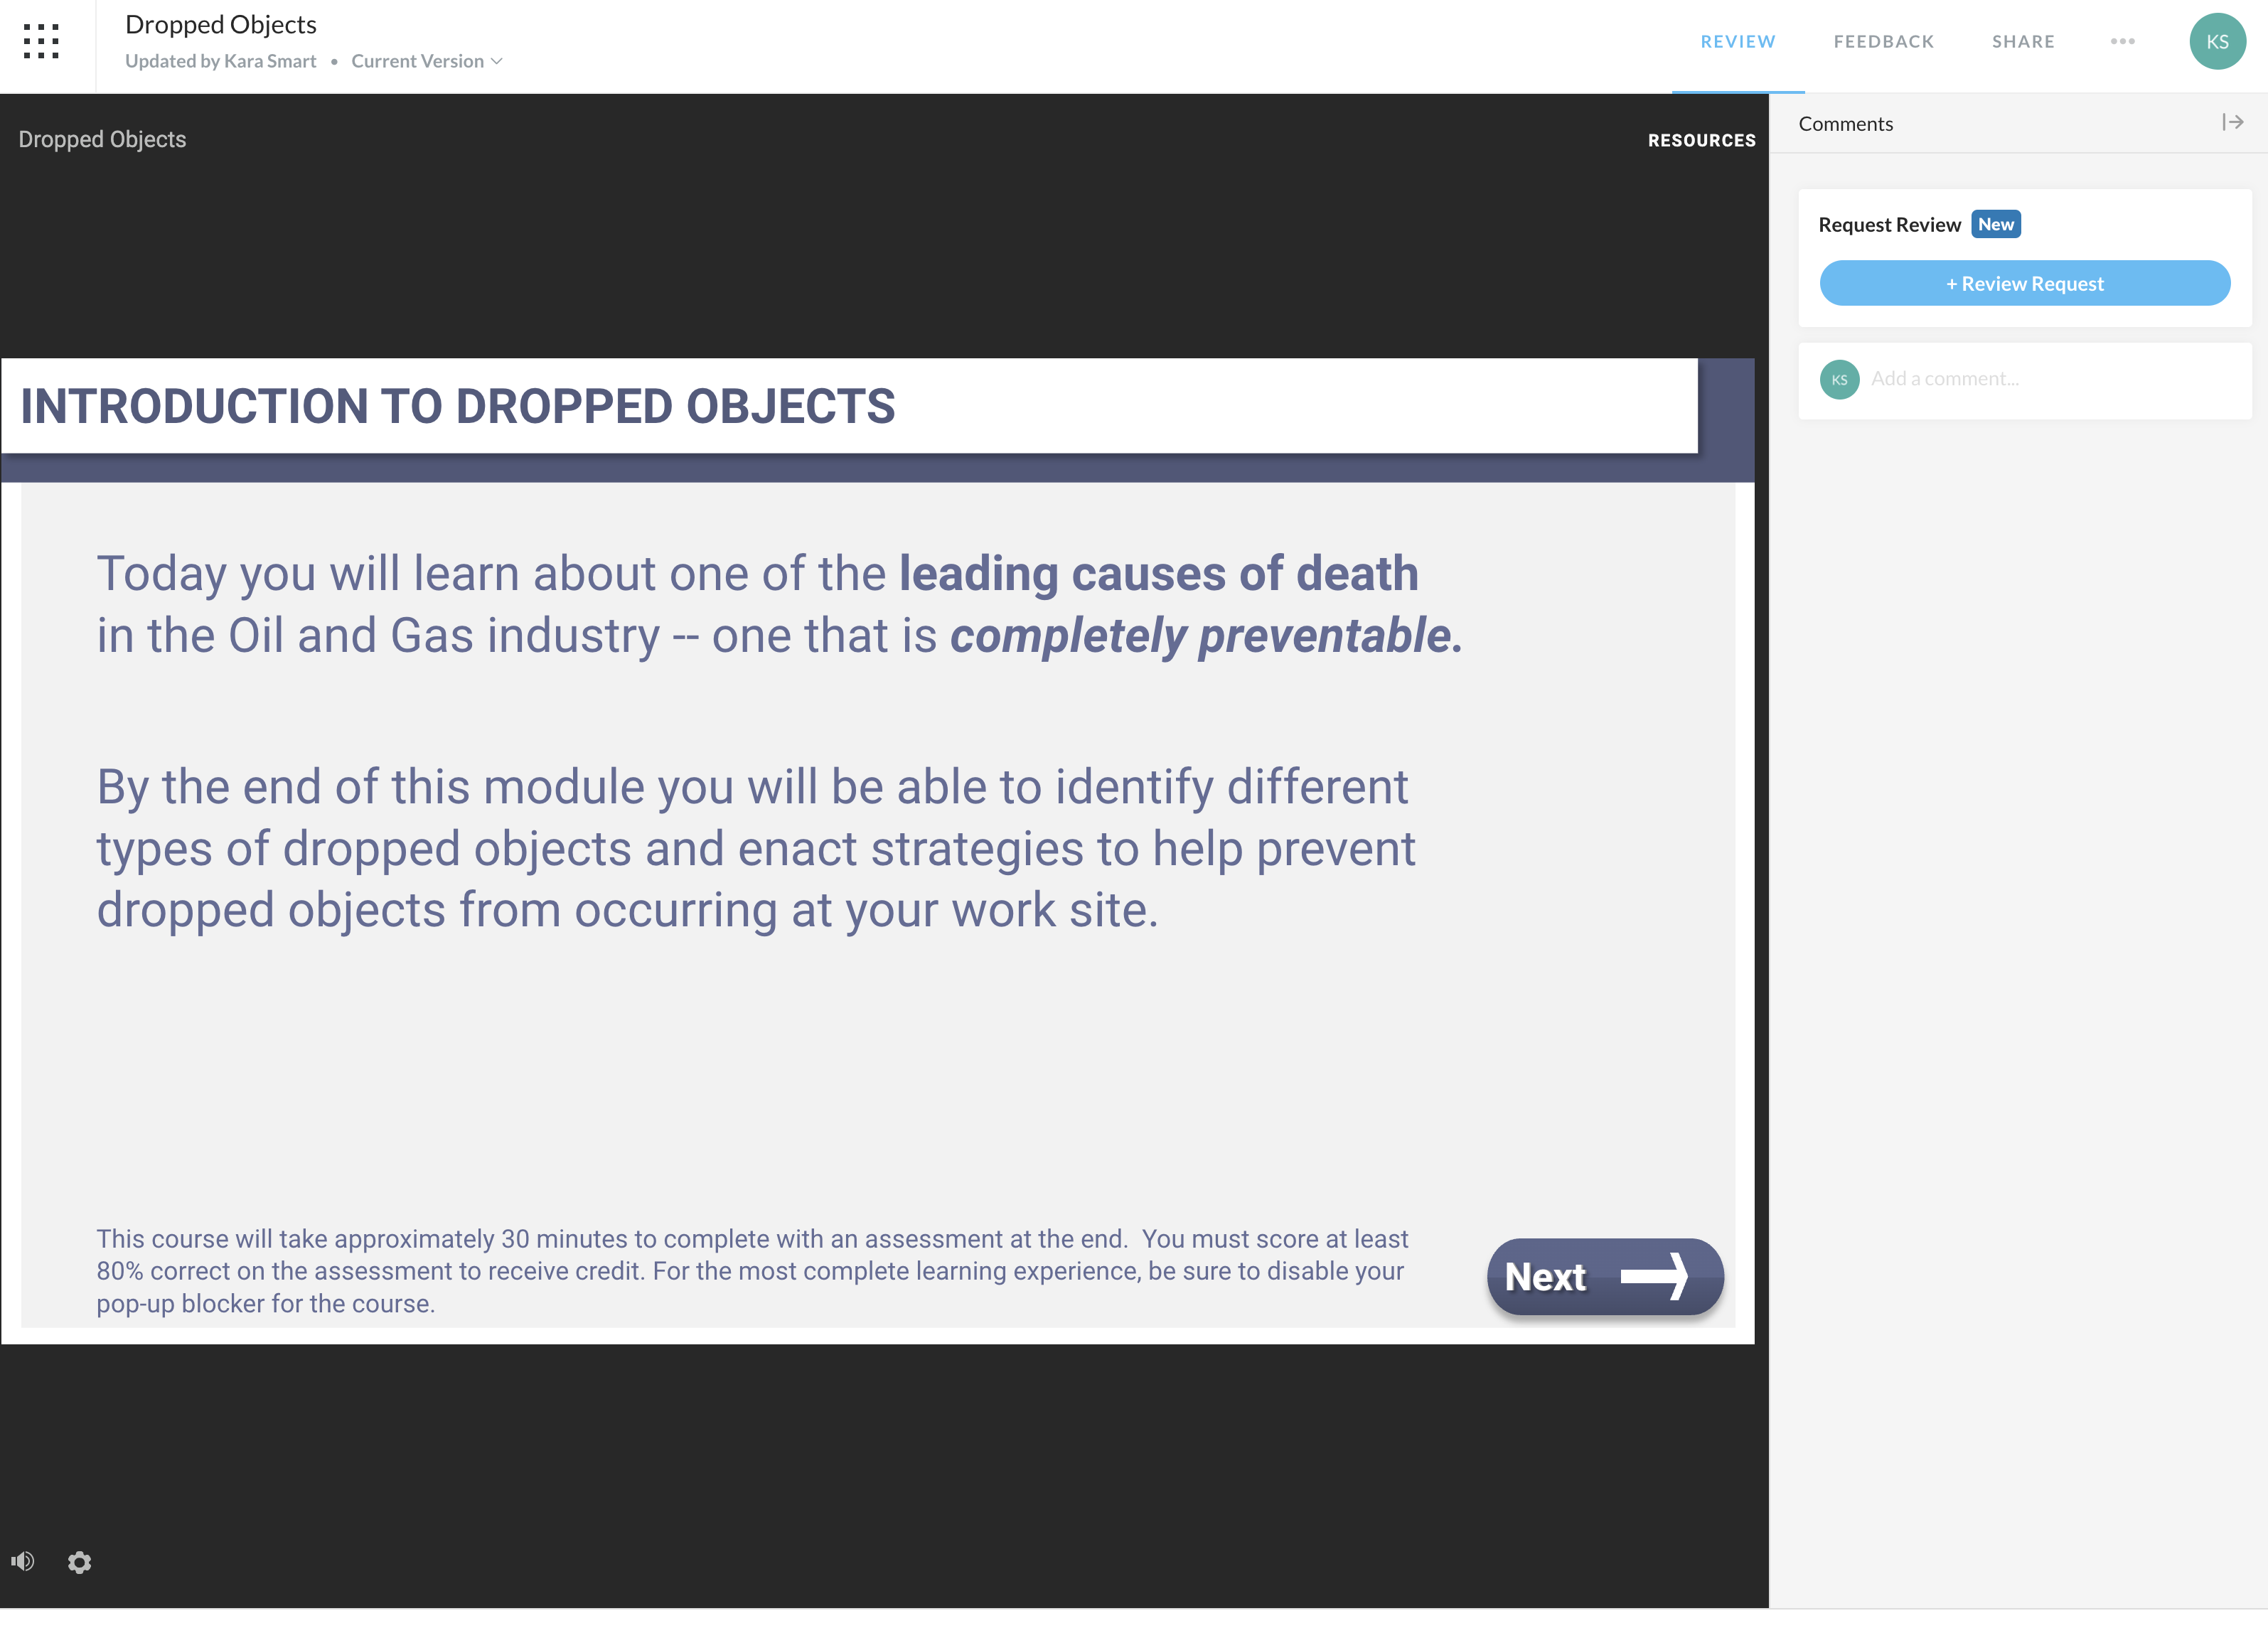Expand the Current Version dropdown
This screenshot has width=2268, height=1628.
427,61
